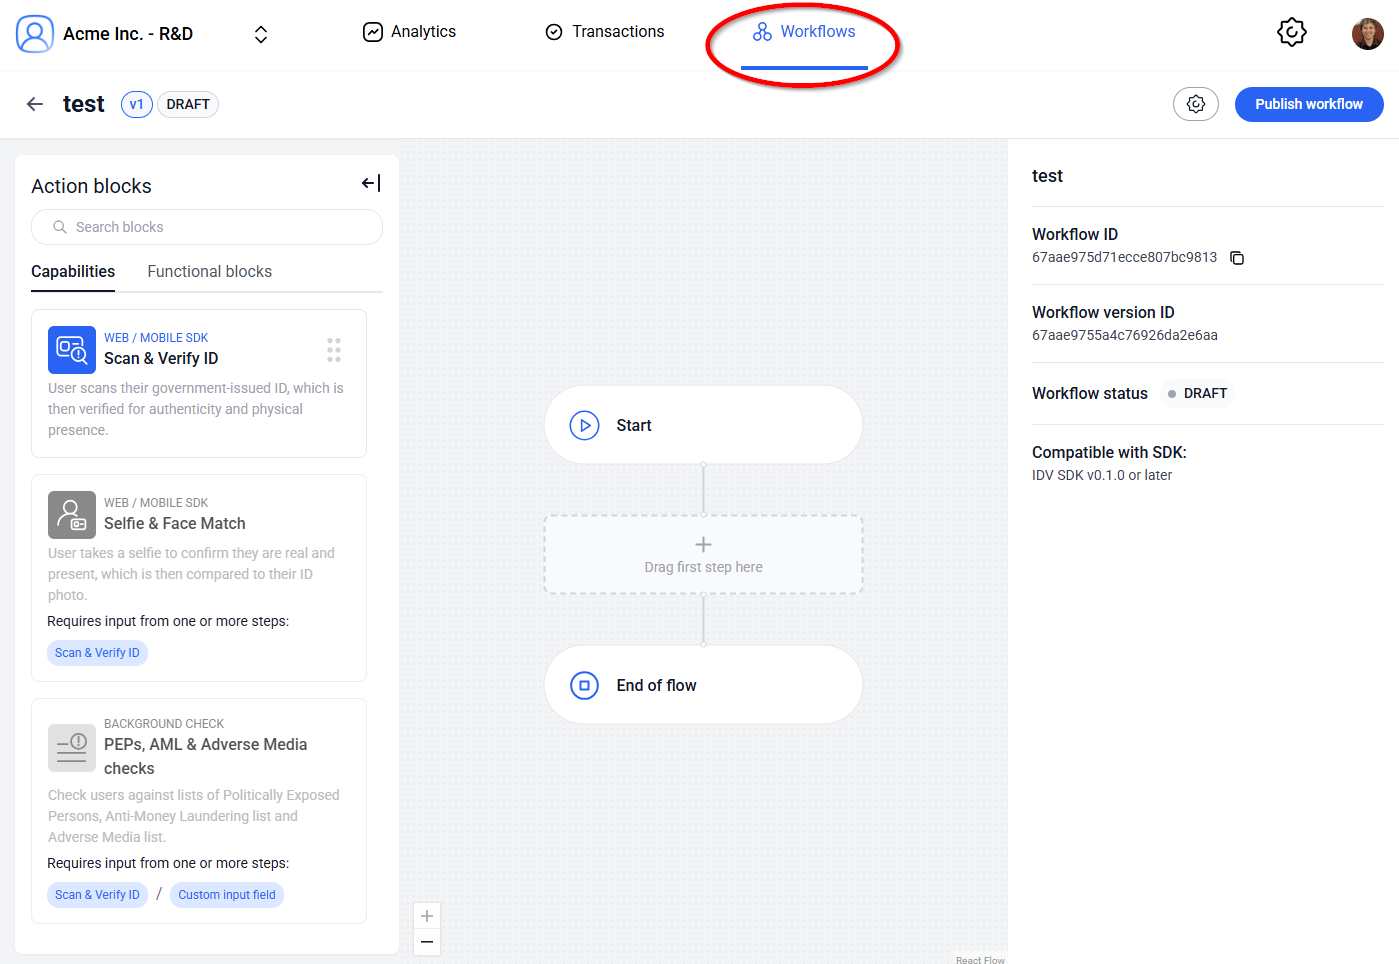Open the organization switcher next to Acme Inc.
Screen dimensions: 1399x964
point(260,32)
